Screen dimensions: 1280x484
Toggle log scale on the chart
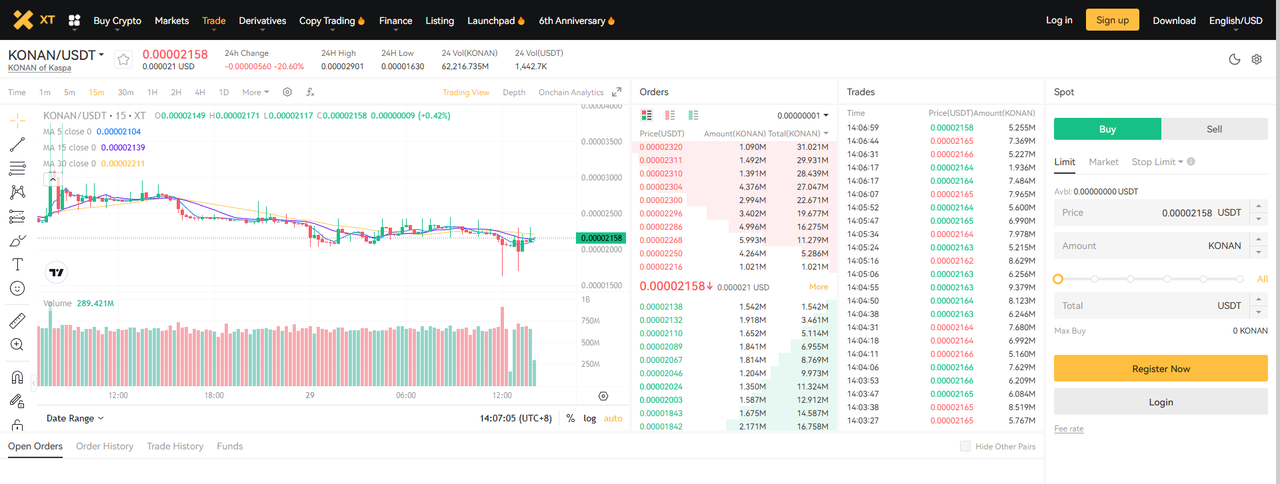[590, 418]
